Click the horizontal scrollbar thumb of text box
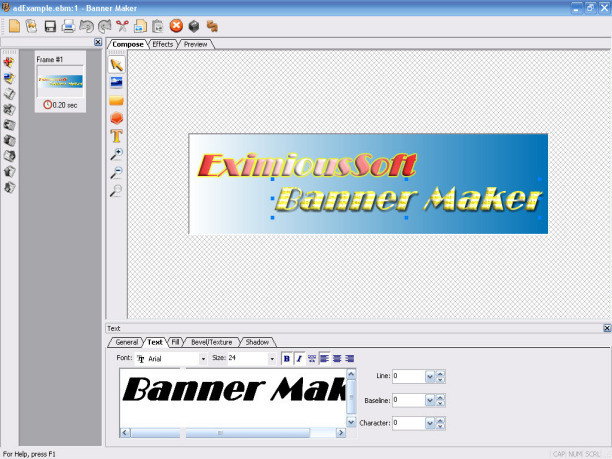The width and height of the screenshot is (612, 459). point(221,432)
